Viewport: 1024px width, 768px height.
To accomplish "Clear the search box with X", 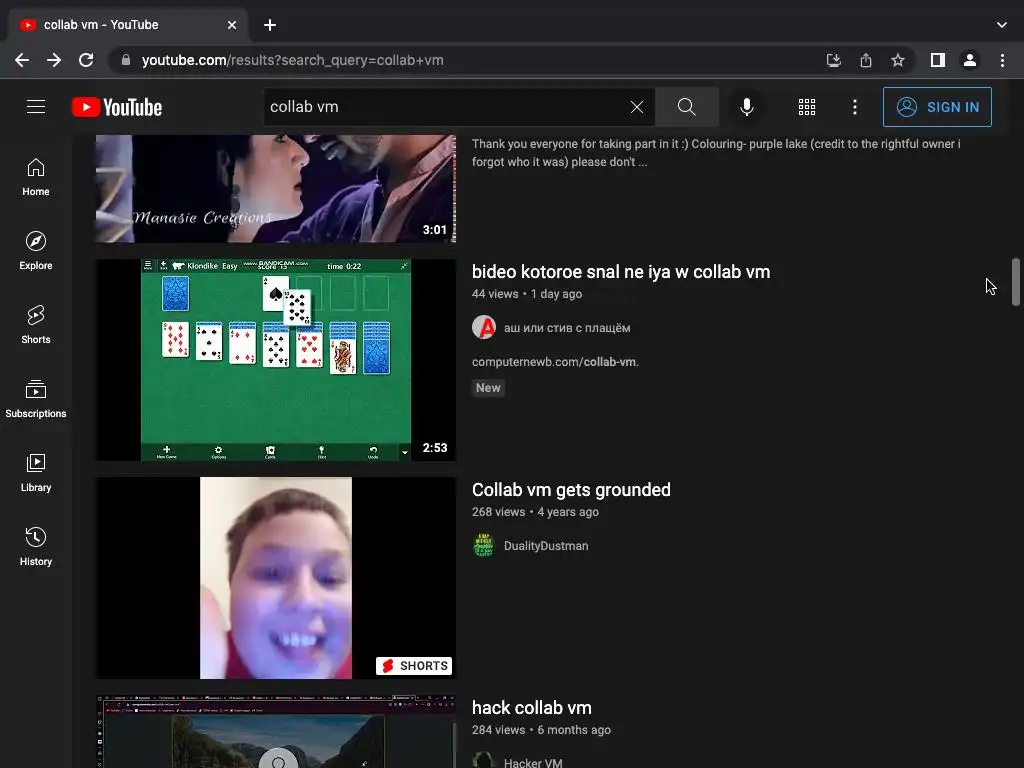I will tap(637, 107).
